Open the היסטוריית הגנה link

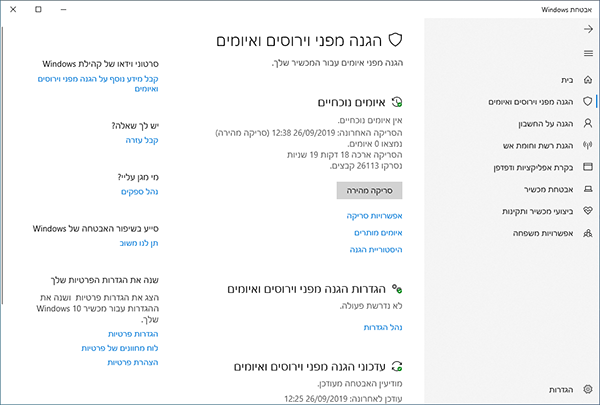pos(376,250)
